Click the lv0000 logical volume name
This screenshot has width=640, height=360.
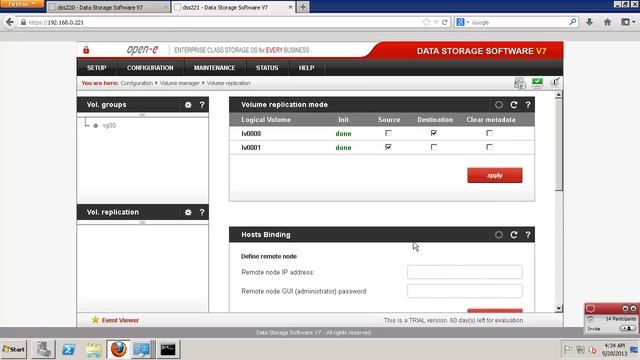[251, 133]
